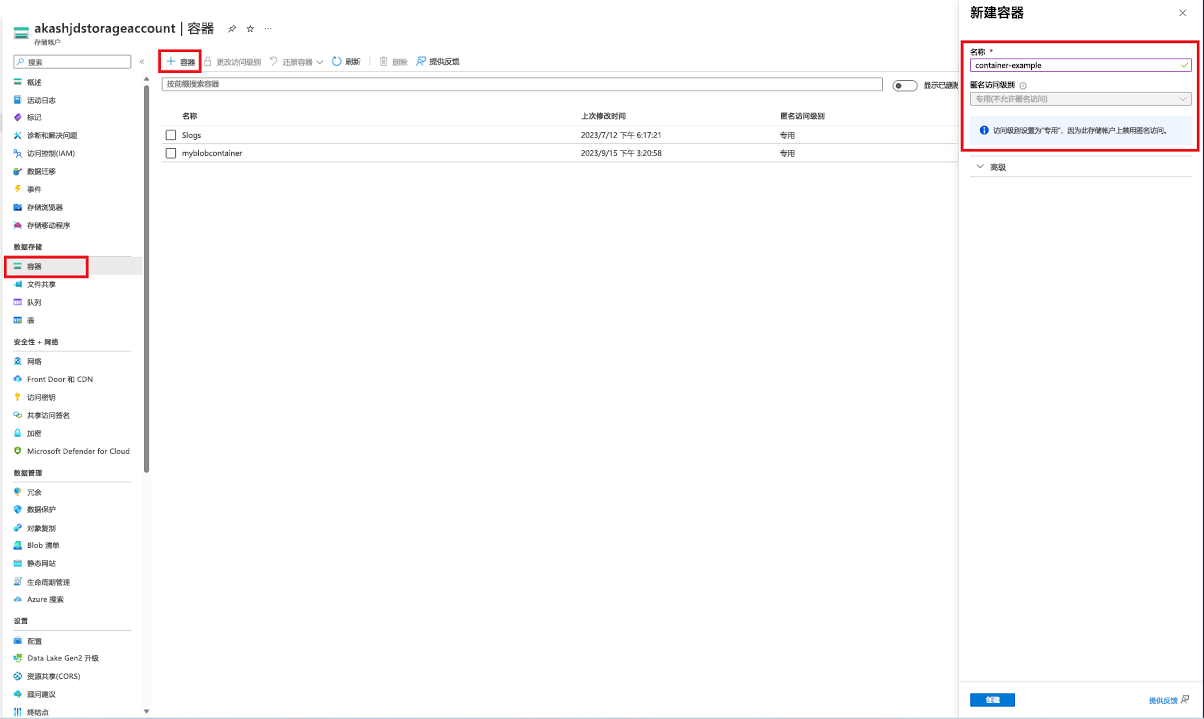Open the more options ellipsis in header

[267, 29]
